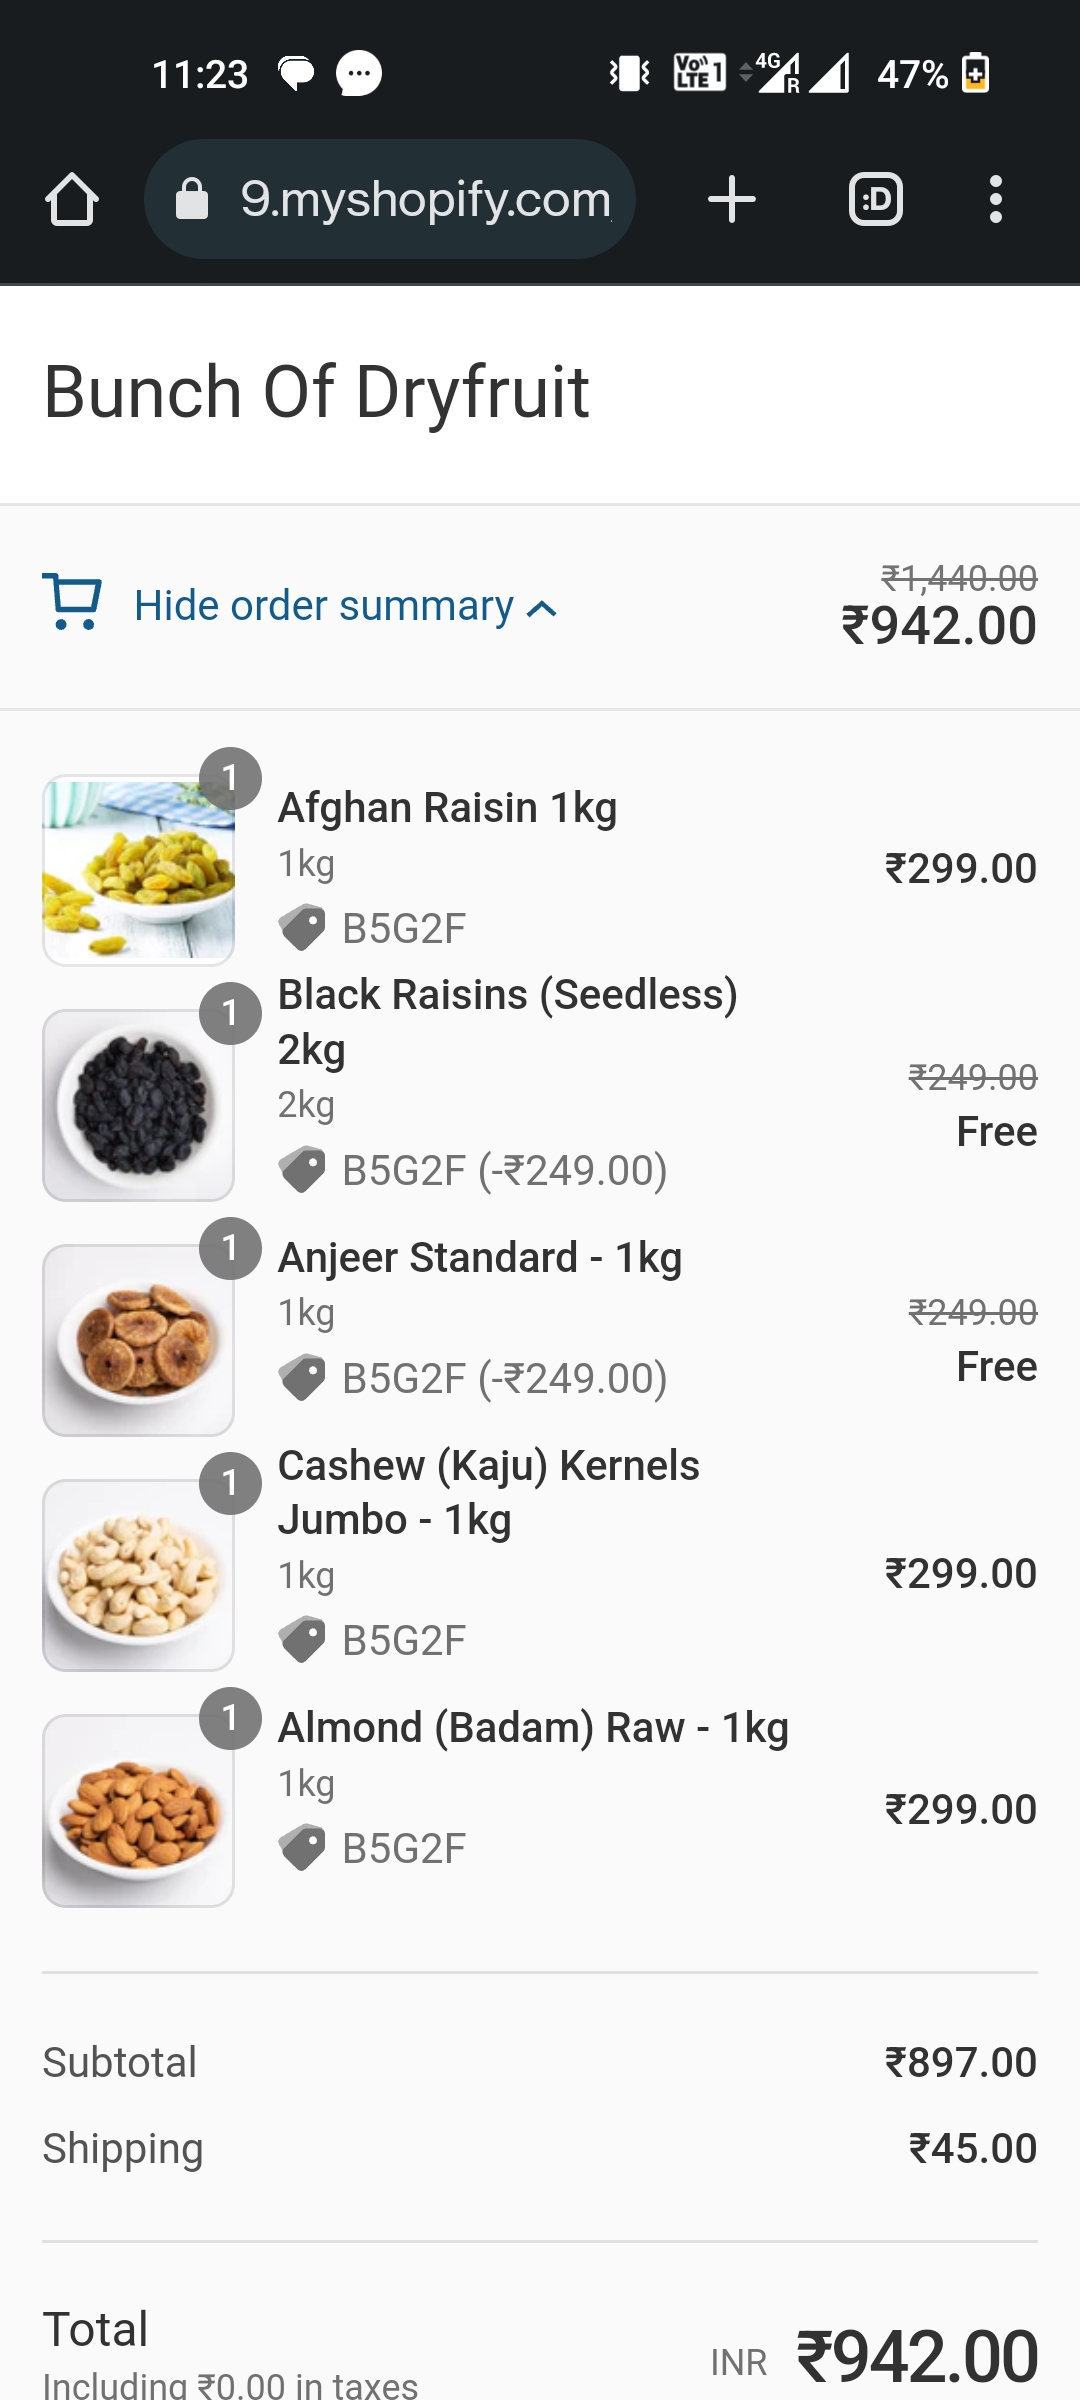Tap the Cashew Kernels product thumbnail
The width and height of the screenshot is (1080, 2400).
[x=138, y=1575]
